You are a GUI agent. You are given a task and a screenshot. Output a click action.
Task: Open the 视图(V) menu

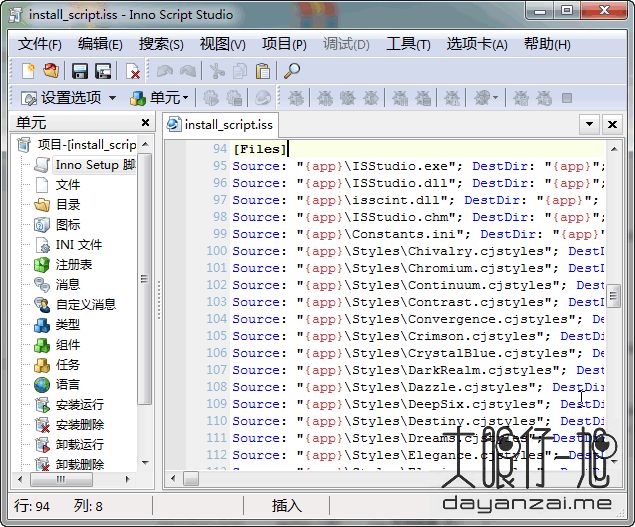pyautogui.click(x=222, y=44)
